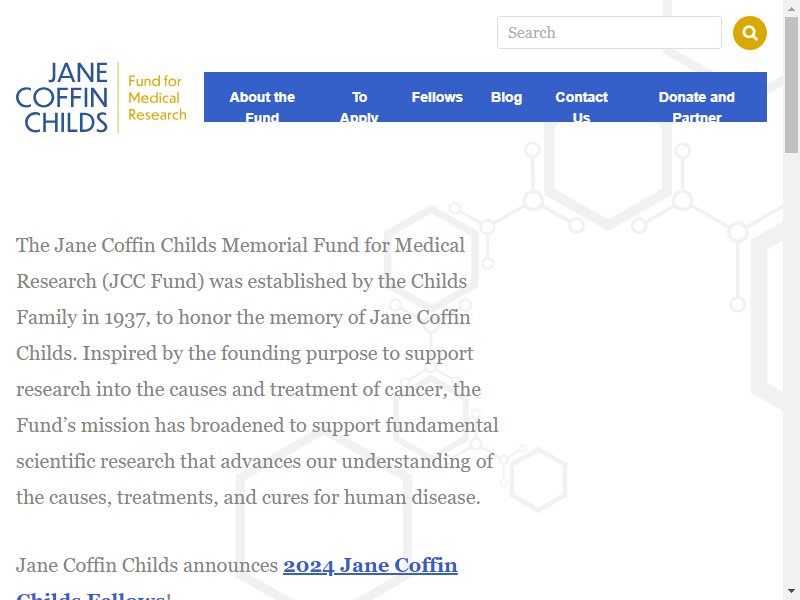The image size is (800, 600).
Task: Click the gold 'Fund for Medical Research' tagline
Action: click(x=157, y=97)
